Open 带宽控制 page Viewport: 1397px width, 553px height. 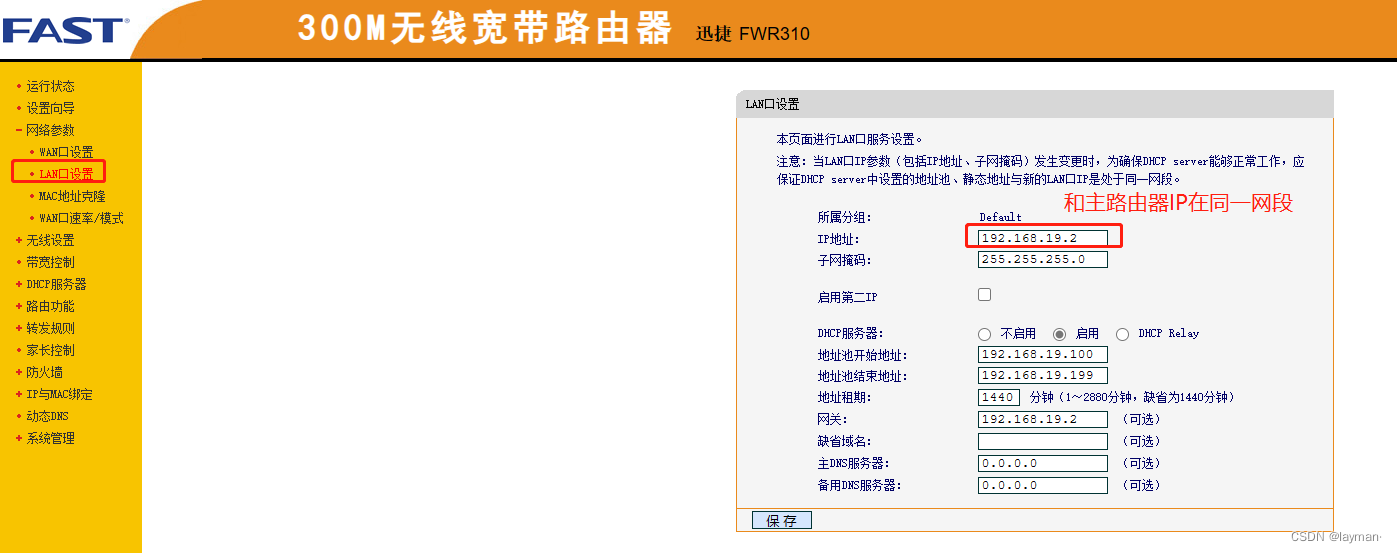pos(50,262)
